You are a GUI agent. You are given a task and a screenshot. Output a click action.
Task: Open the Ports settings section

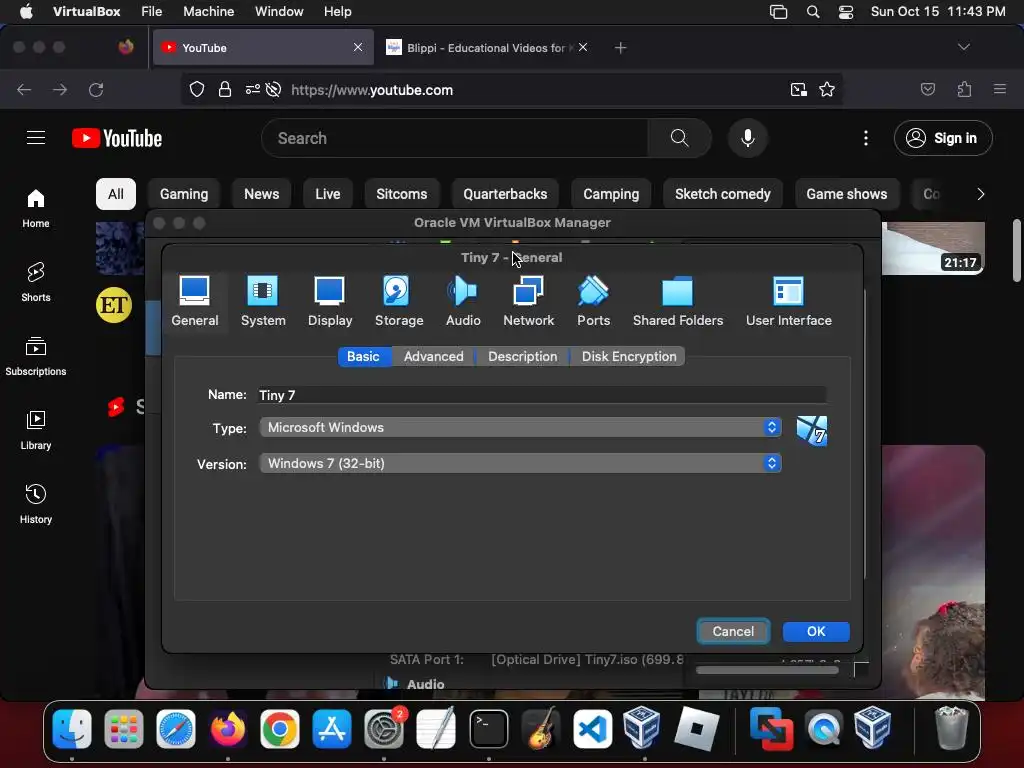coord(593,301)
